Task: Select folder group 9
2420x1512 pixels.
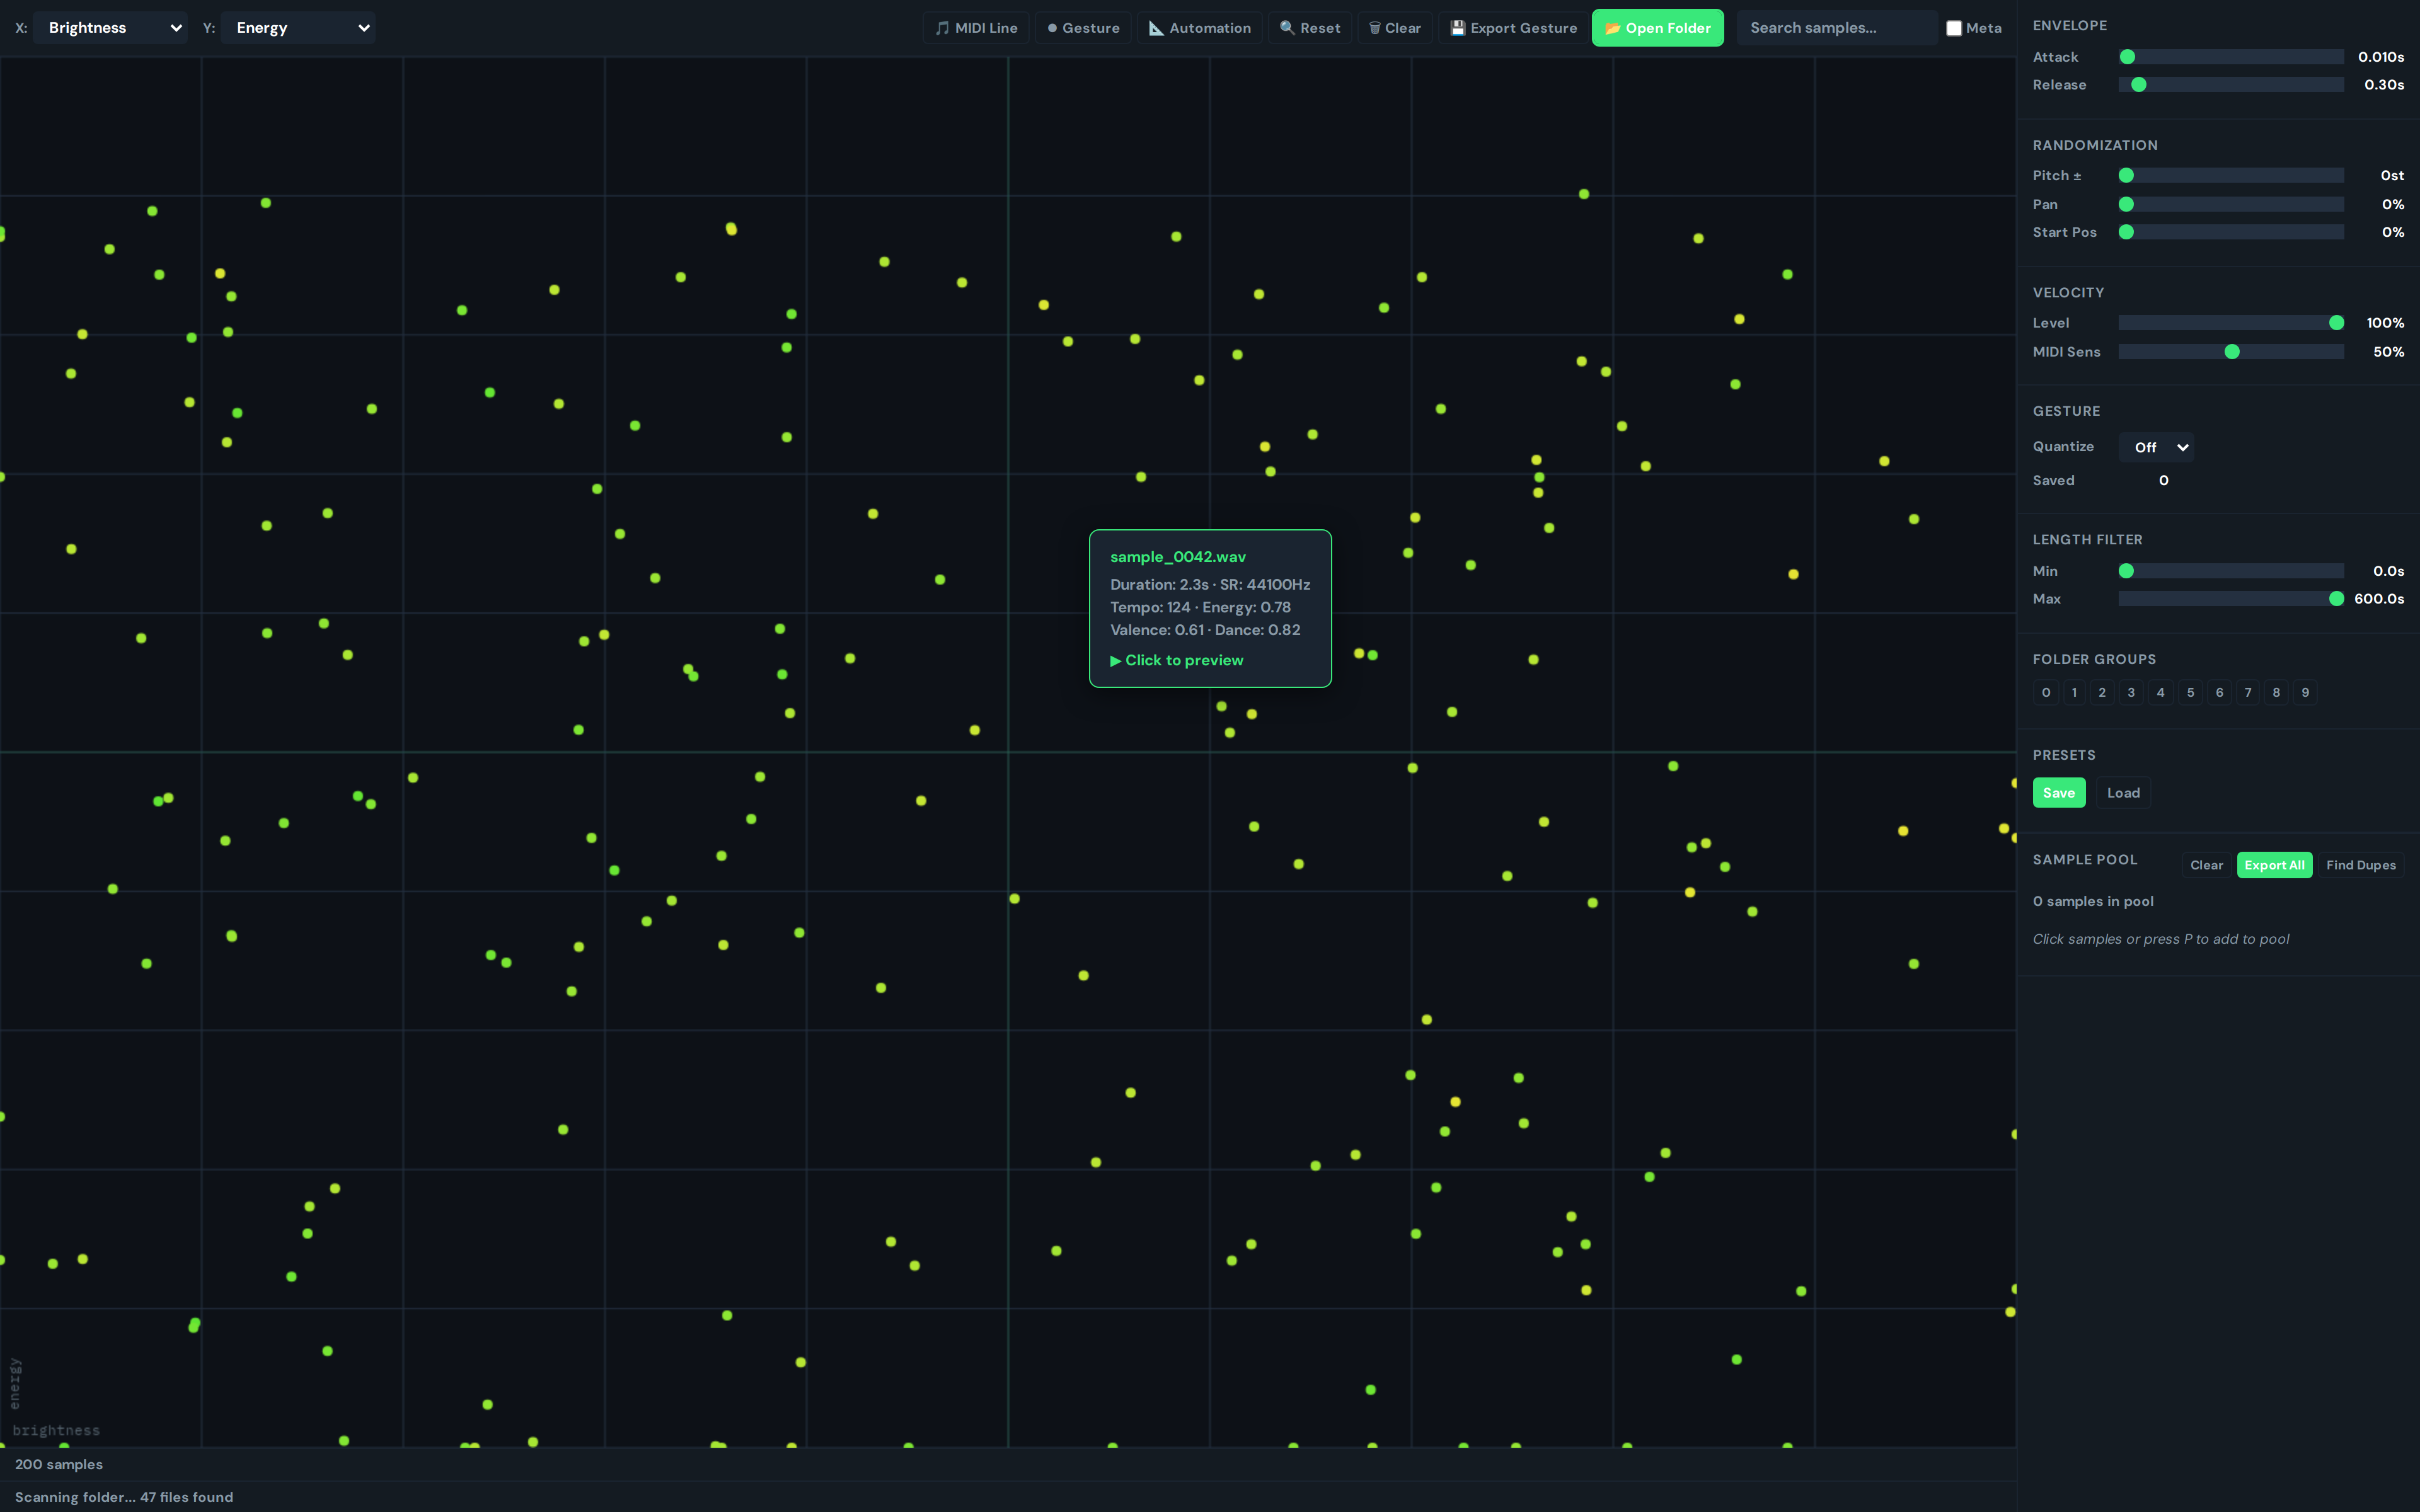Action: tap(2305, 692)
